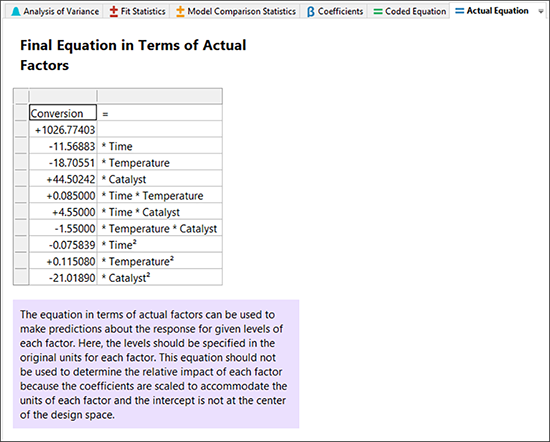Click the Analysis of Variance bell-curve icon
The image size is (550, 442).
(16, 12)
